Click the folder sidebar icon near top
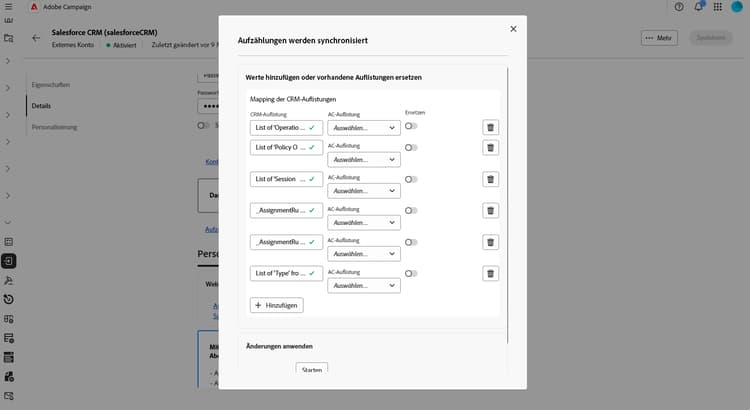Viewport: 750px width, 410px height. click(x=9, y=38)
